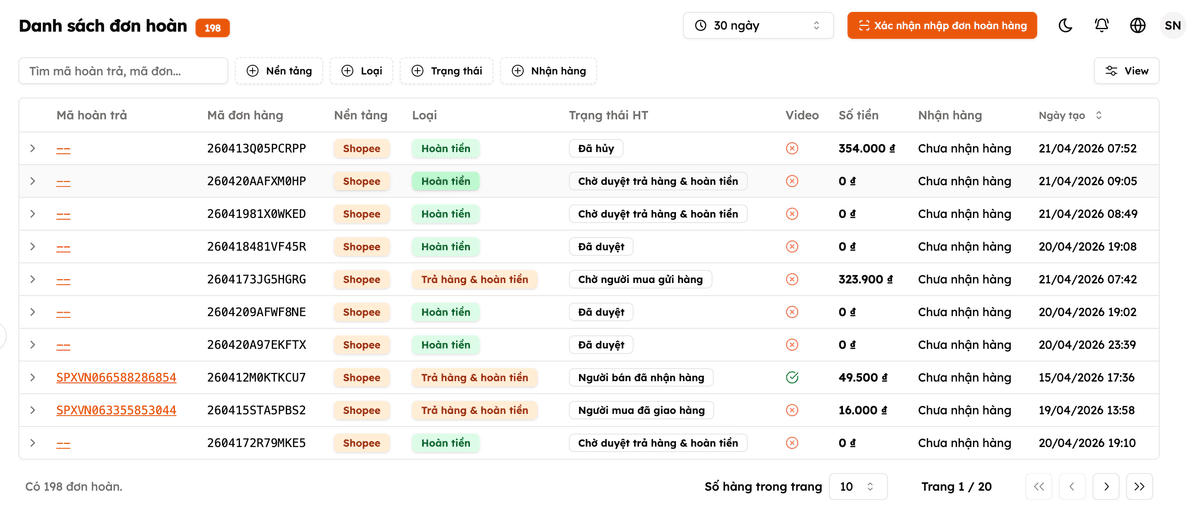Screen dimensions: 1200x519
Task: Click Người mua đã giao hàng status
Action: pyautogui.click(x=641, y=410)
